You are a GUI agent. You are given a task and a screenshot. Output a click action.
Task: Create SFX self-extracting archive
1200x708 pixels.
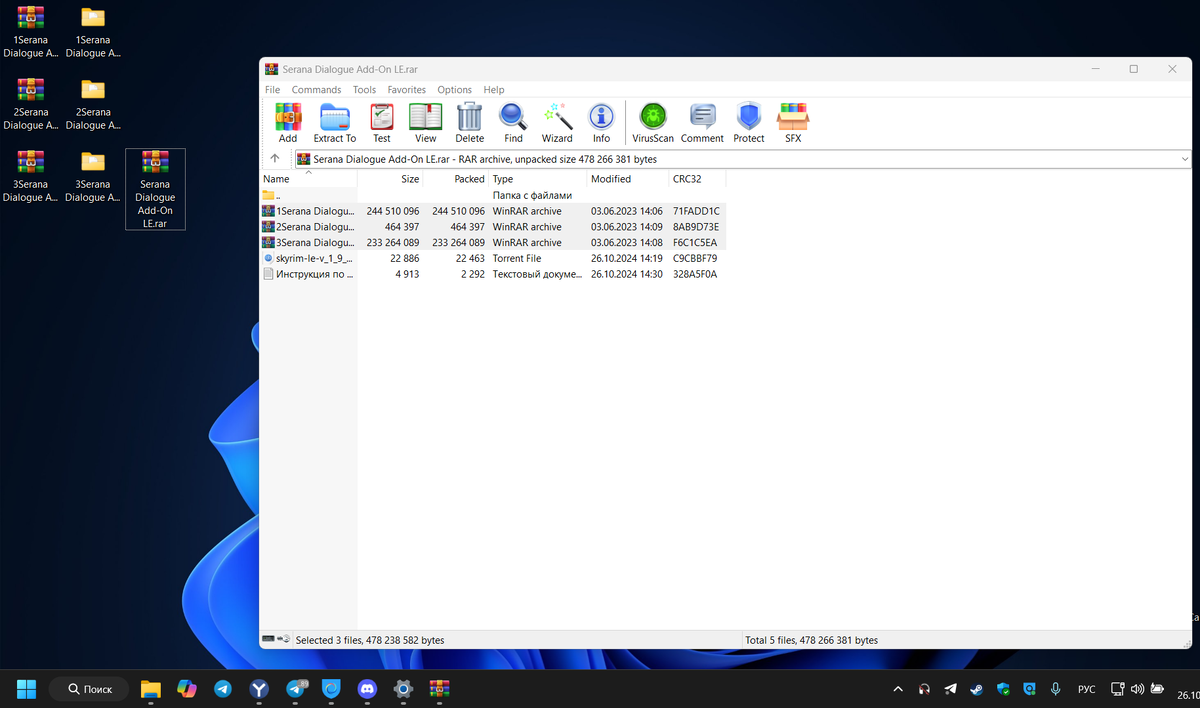[x=793, y=122]
